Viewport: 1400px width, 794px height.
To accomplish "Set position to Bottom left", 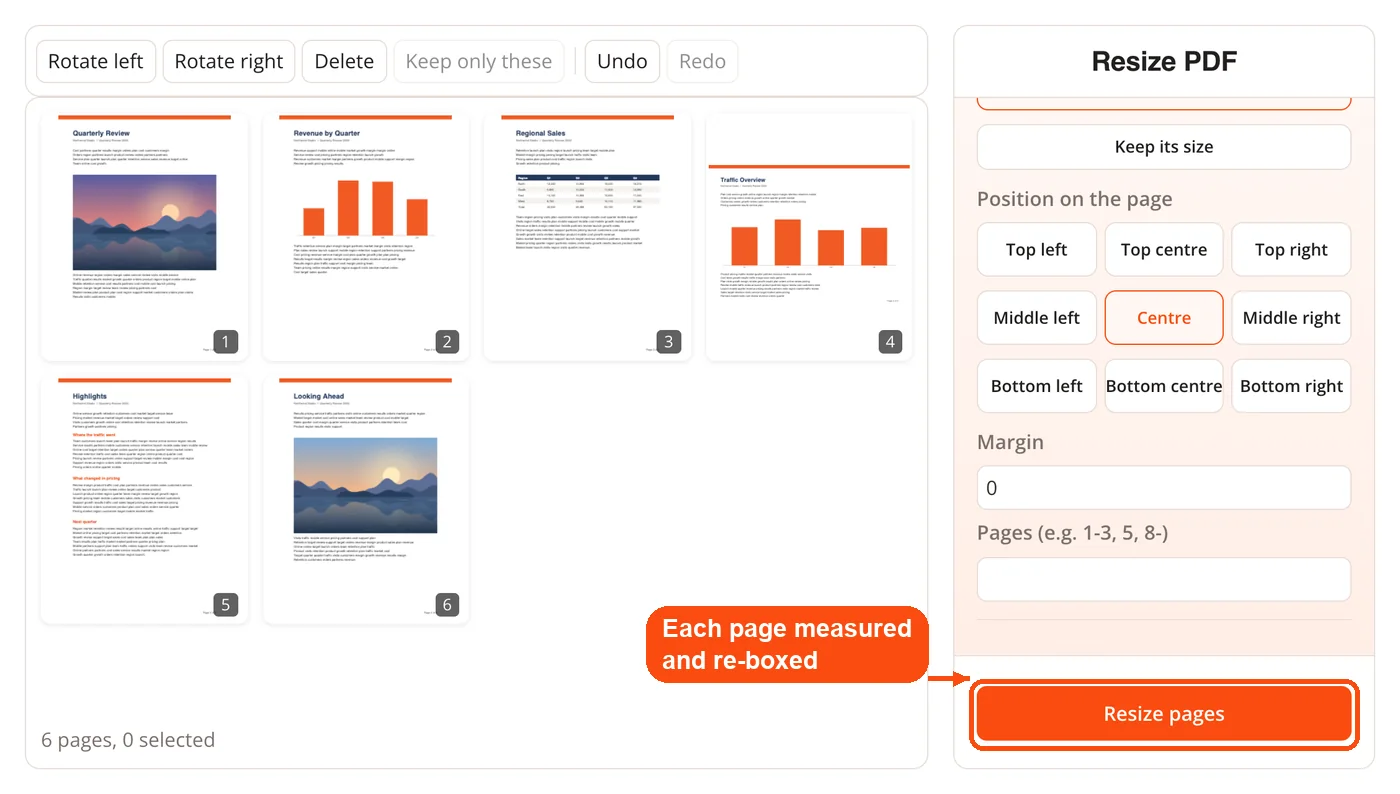I will point(1037,386).
